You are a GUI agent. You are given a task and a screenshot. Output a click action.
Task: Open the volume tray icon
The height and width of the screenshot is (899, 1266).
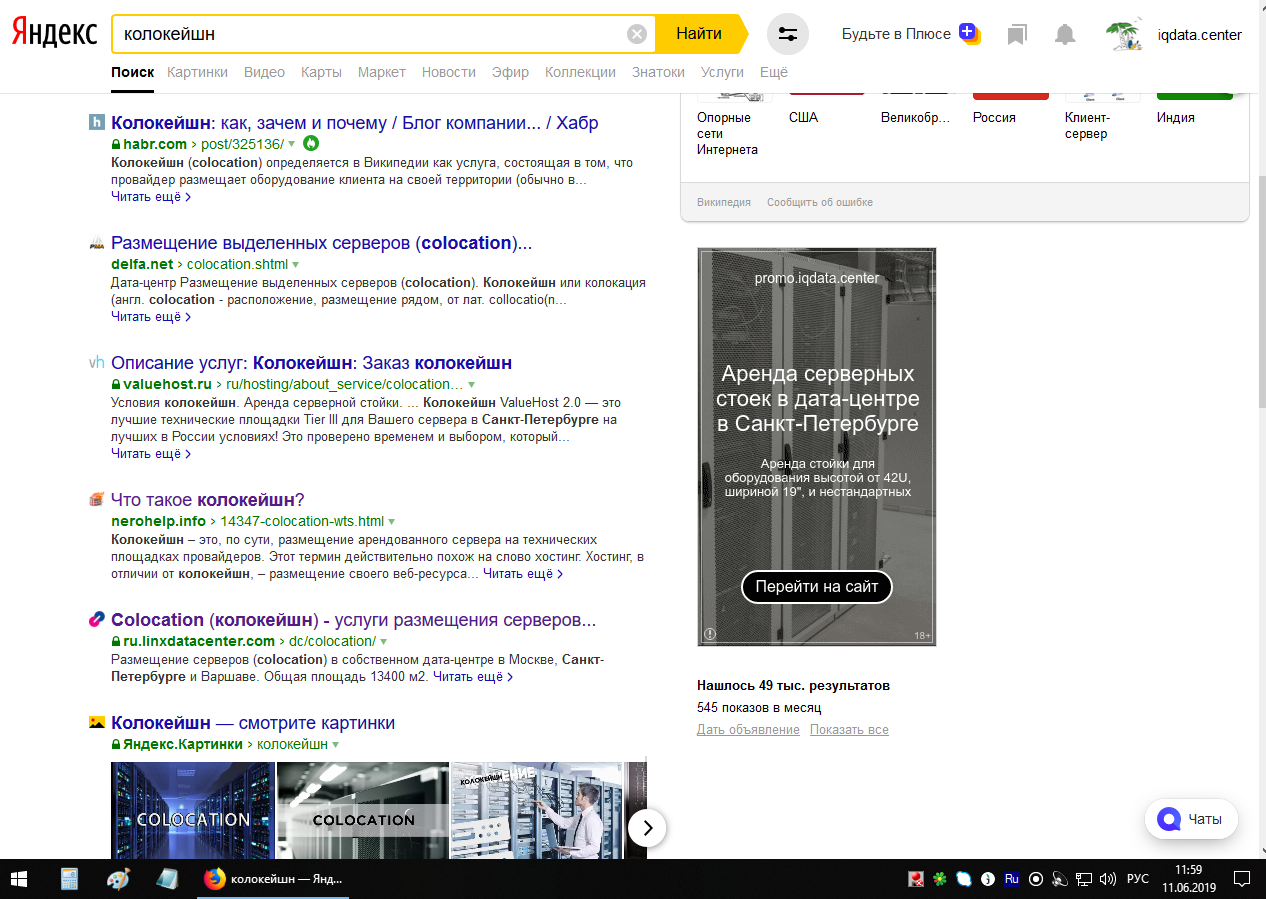(1108, 879)
